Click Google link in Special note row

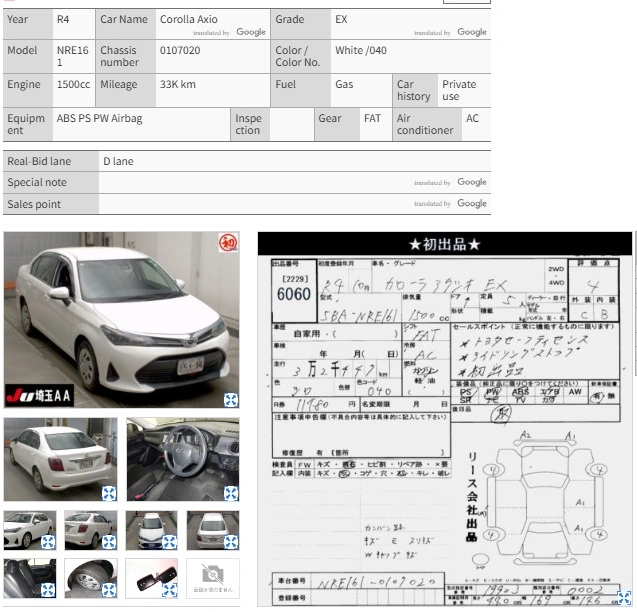click(472, 182)
